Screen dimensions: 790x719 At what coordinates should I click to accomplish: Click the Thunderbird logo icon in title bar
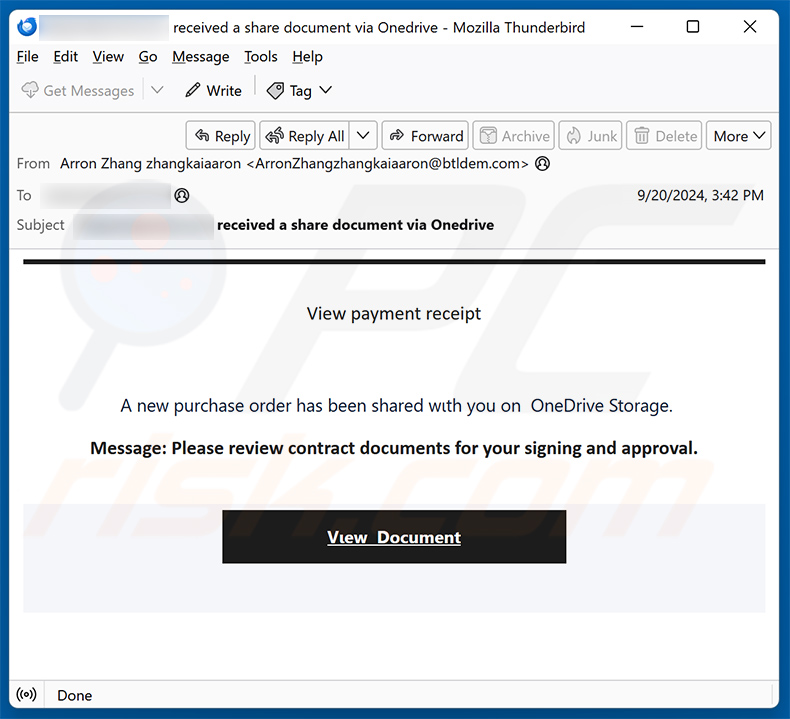(27, 27)
